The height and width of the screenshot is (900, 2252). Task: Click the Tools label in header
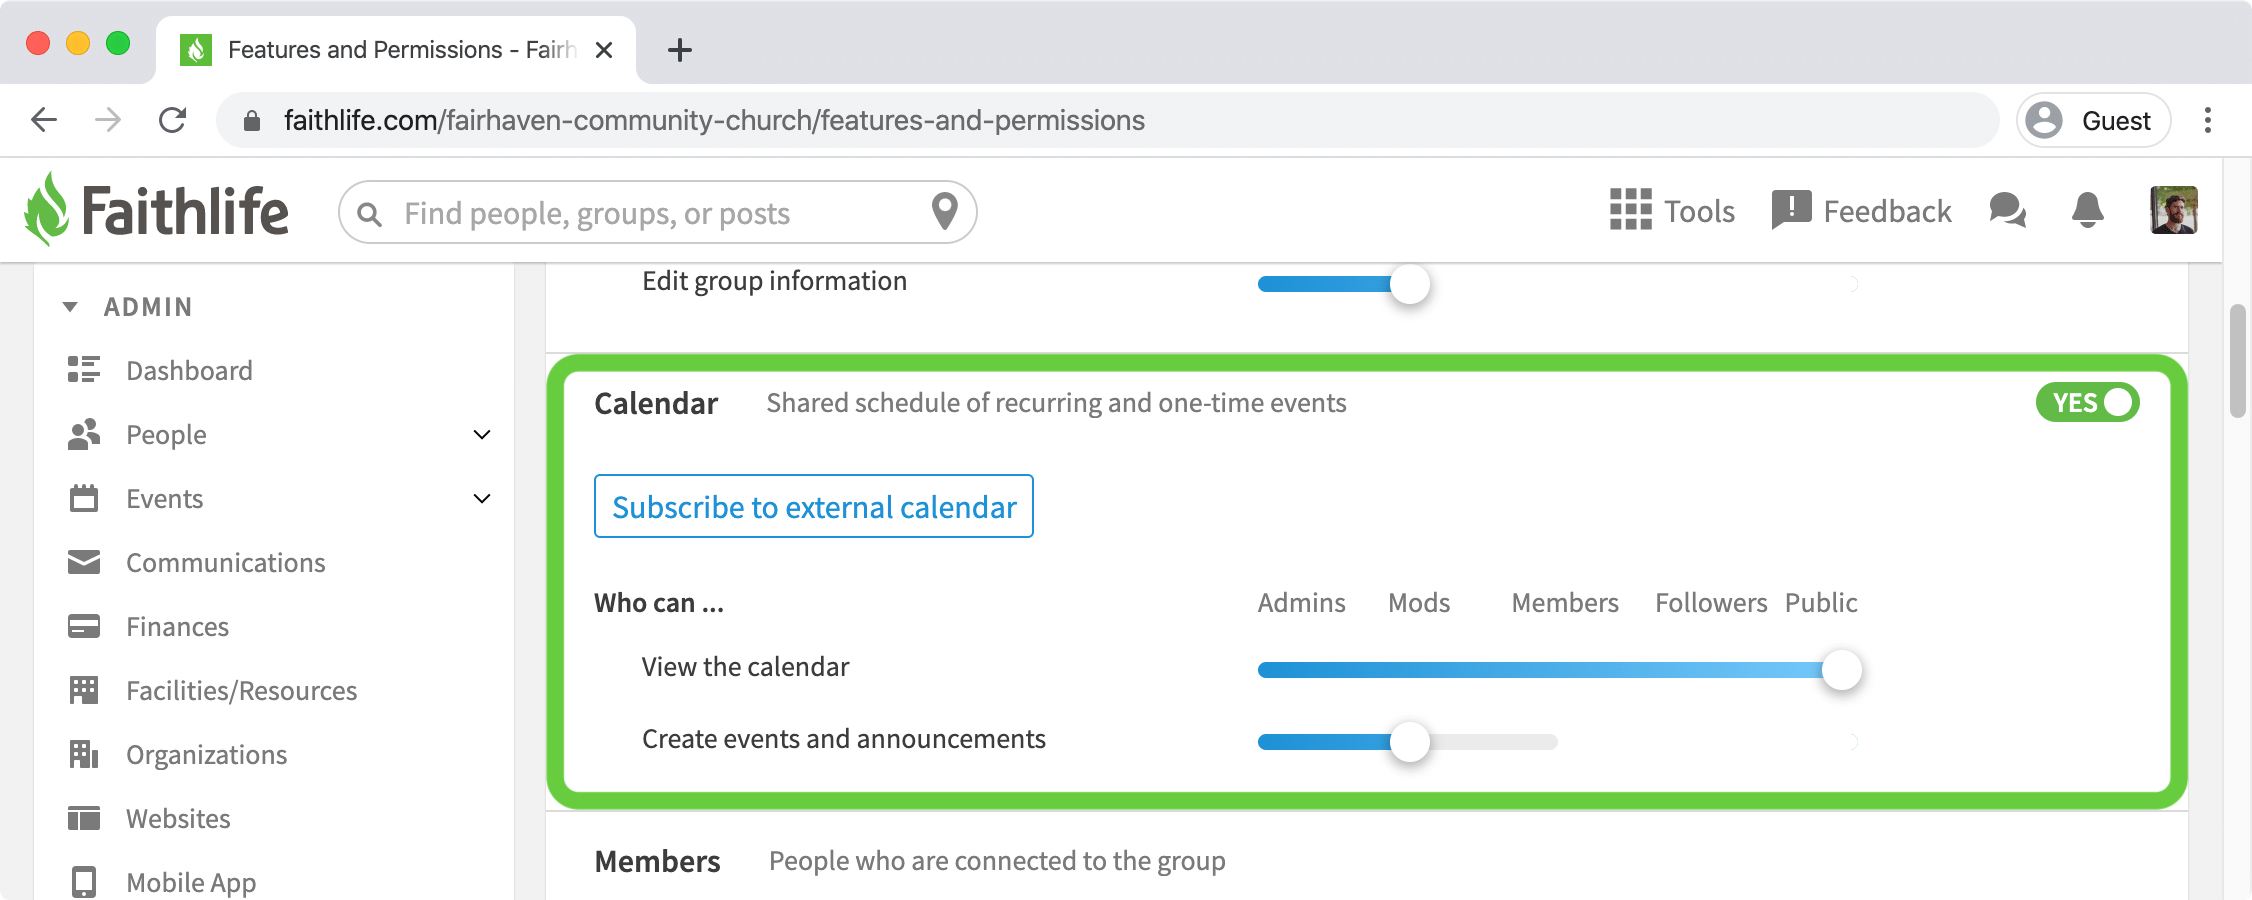pyautogui.click(x=1699, y=211)
